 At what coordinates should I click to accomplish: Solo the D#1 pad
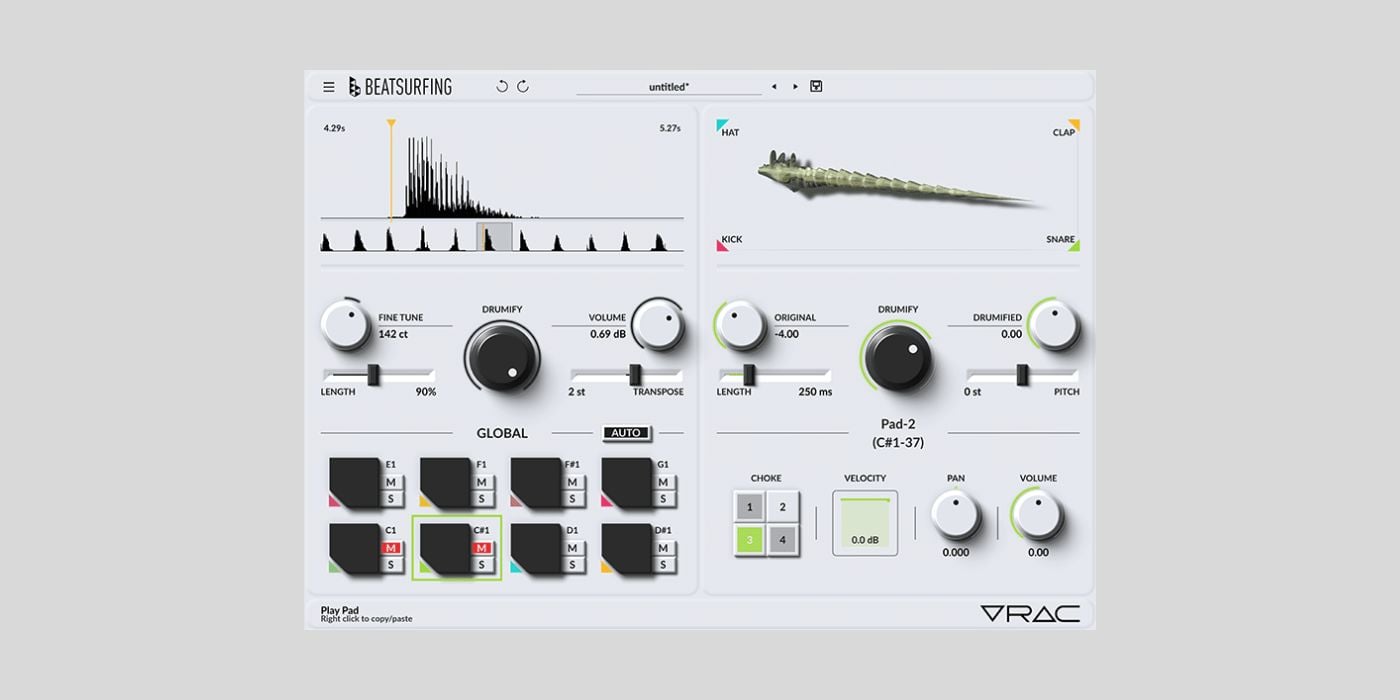(664, 564)
